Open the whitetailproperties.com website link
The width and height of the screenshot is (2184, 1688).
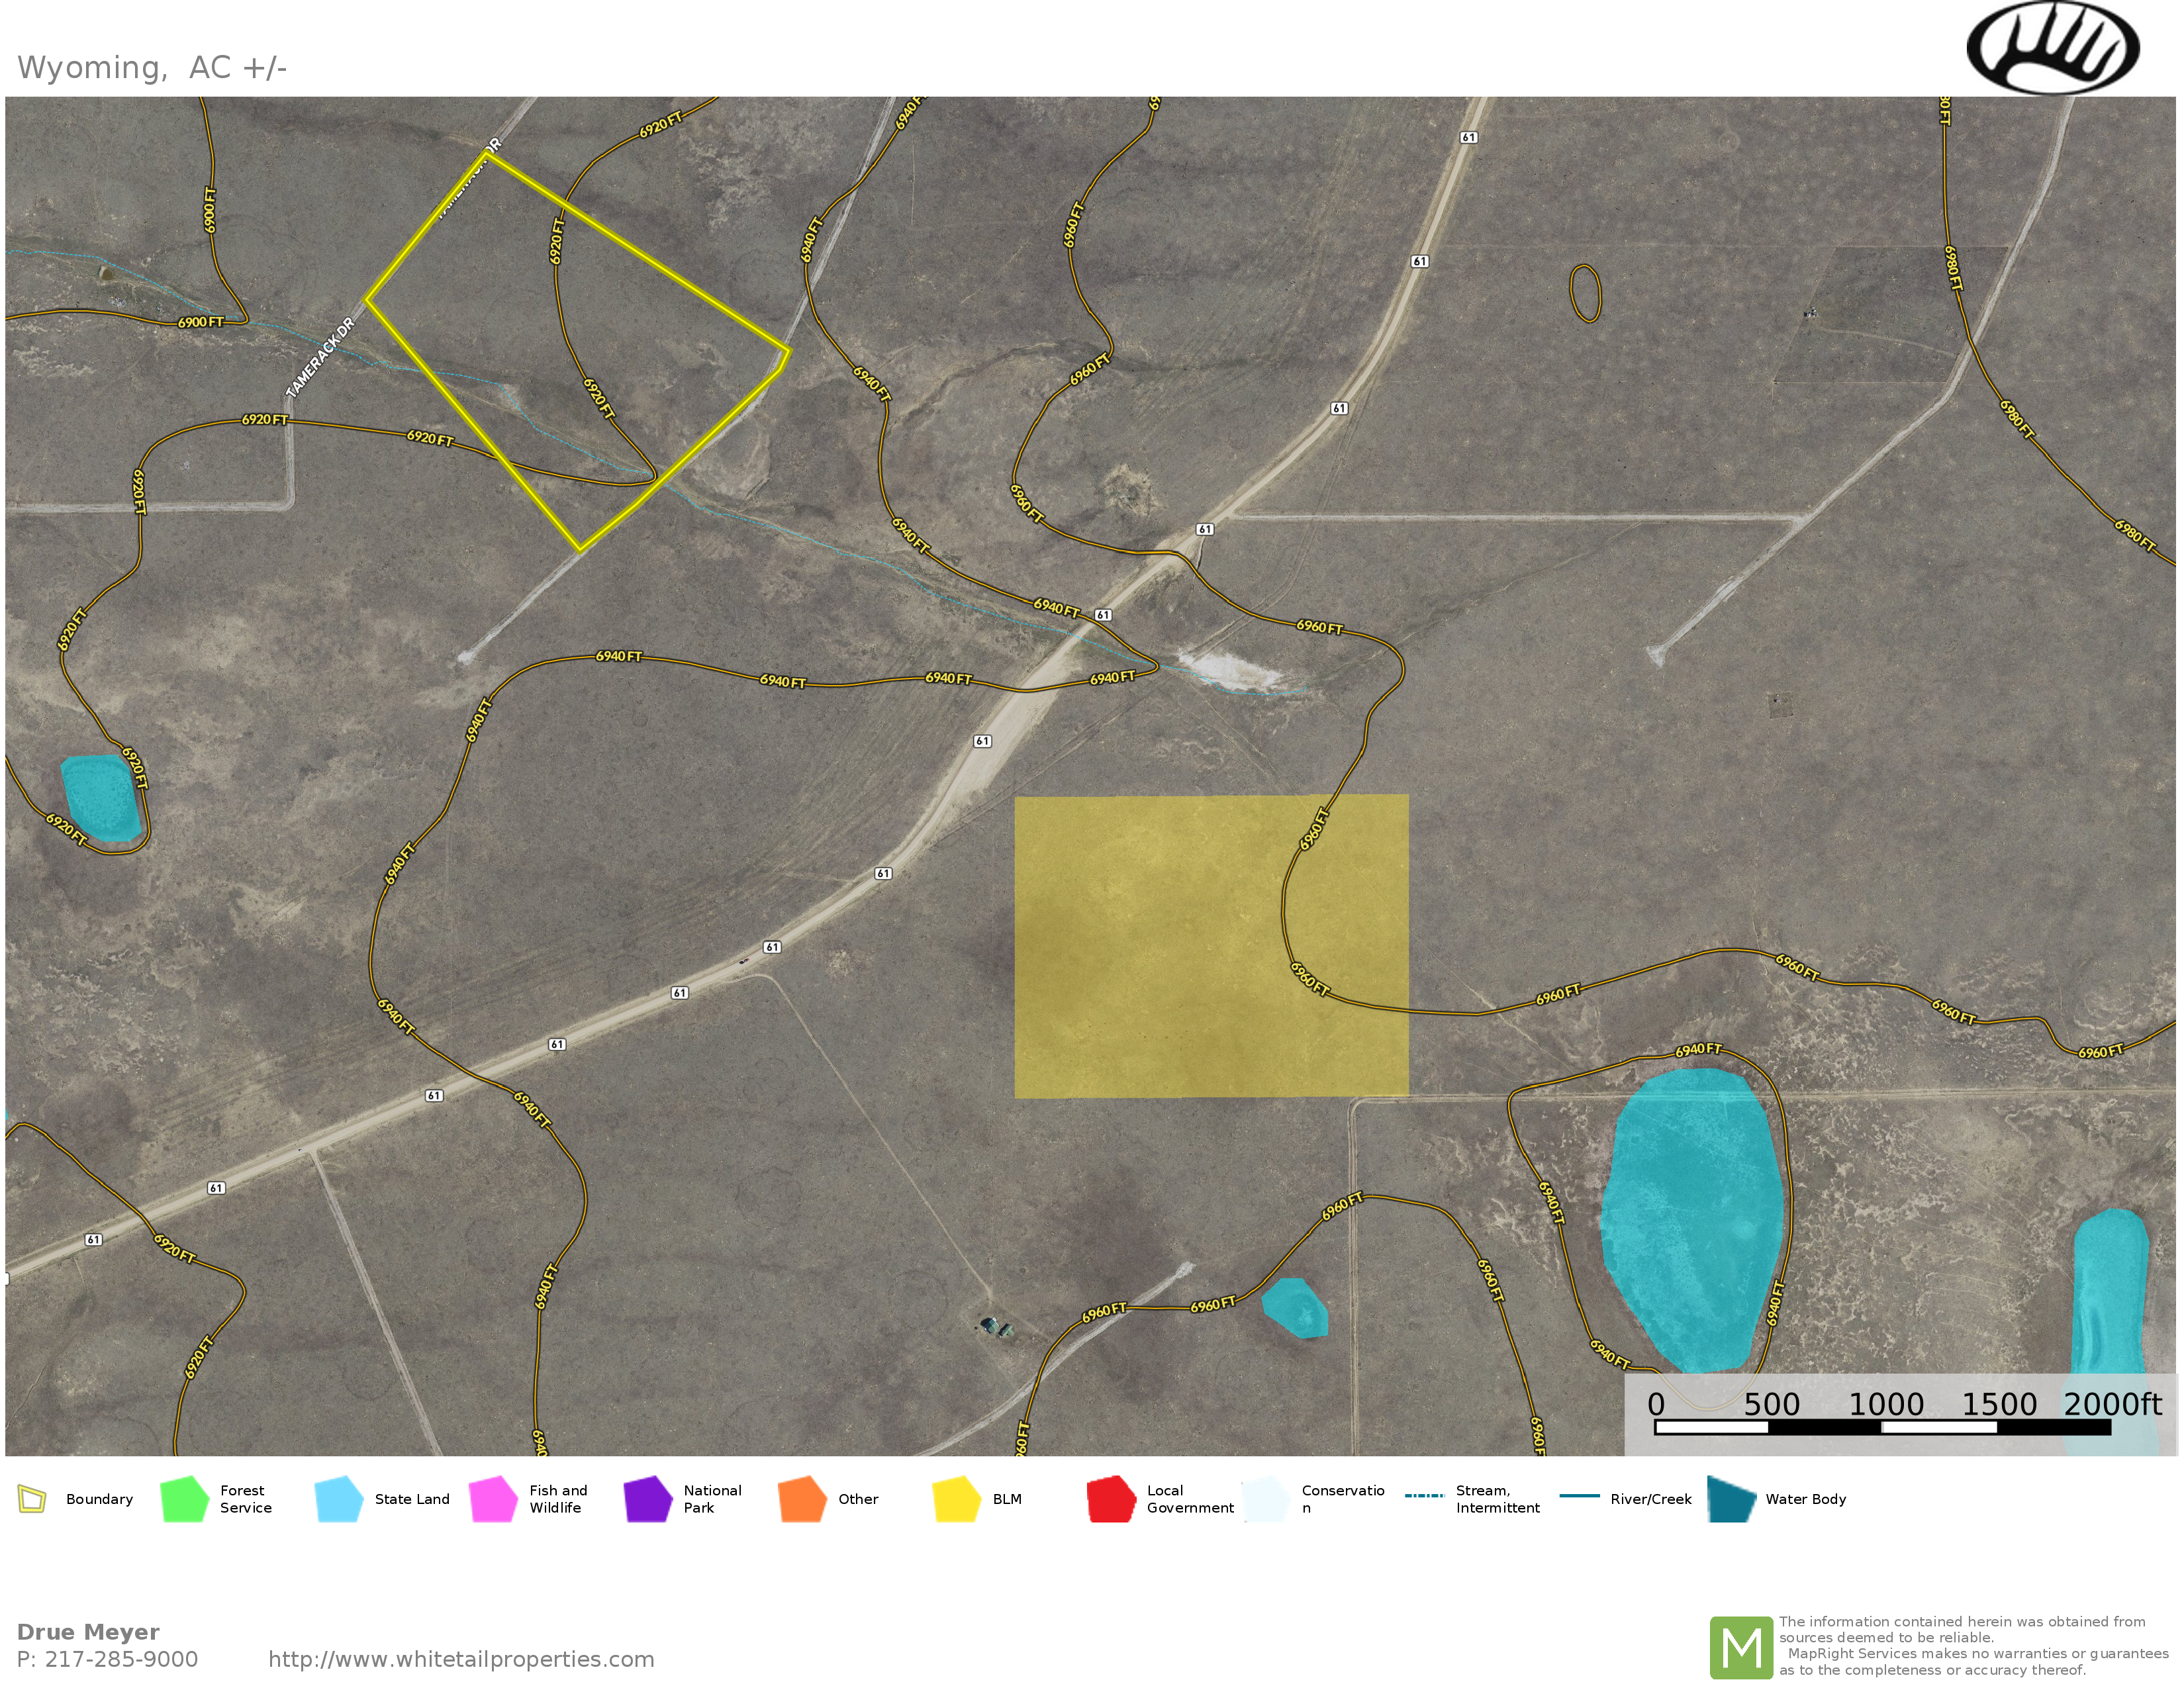pos(461,1660)
